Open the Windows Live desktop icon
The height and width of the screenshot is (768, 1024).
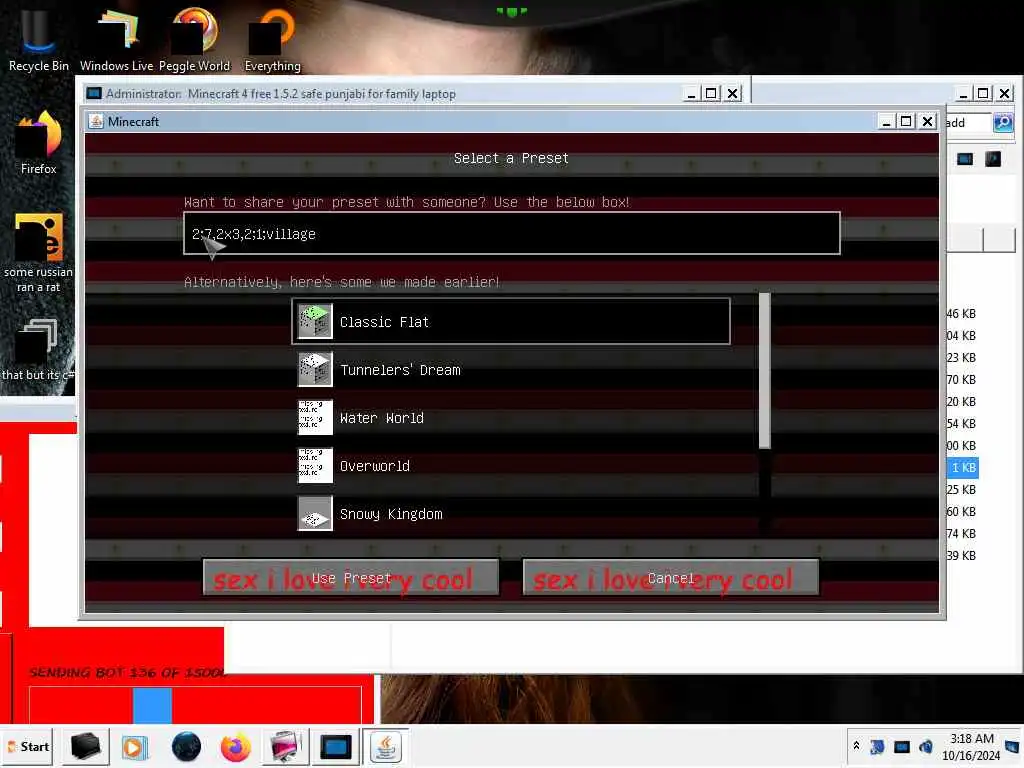click(x=116, y=39)
